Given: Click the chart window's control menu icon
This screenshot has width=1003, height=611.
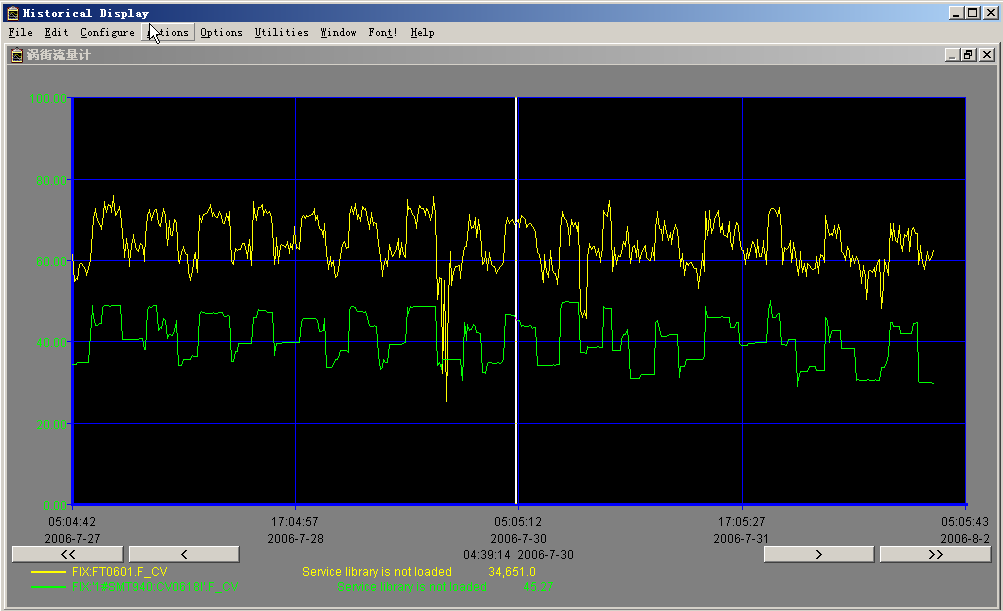Looking at the screenshot, I should (x=17, y=55).
